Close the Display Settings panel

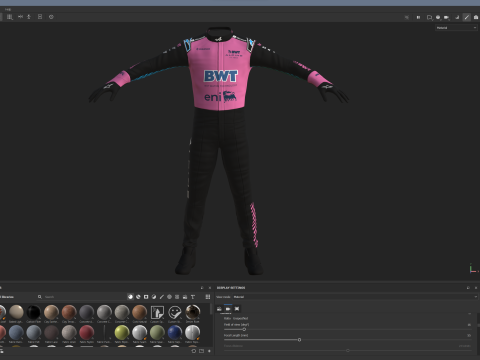coord(476,288)
